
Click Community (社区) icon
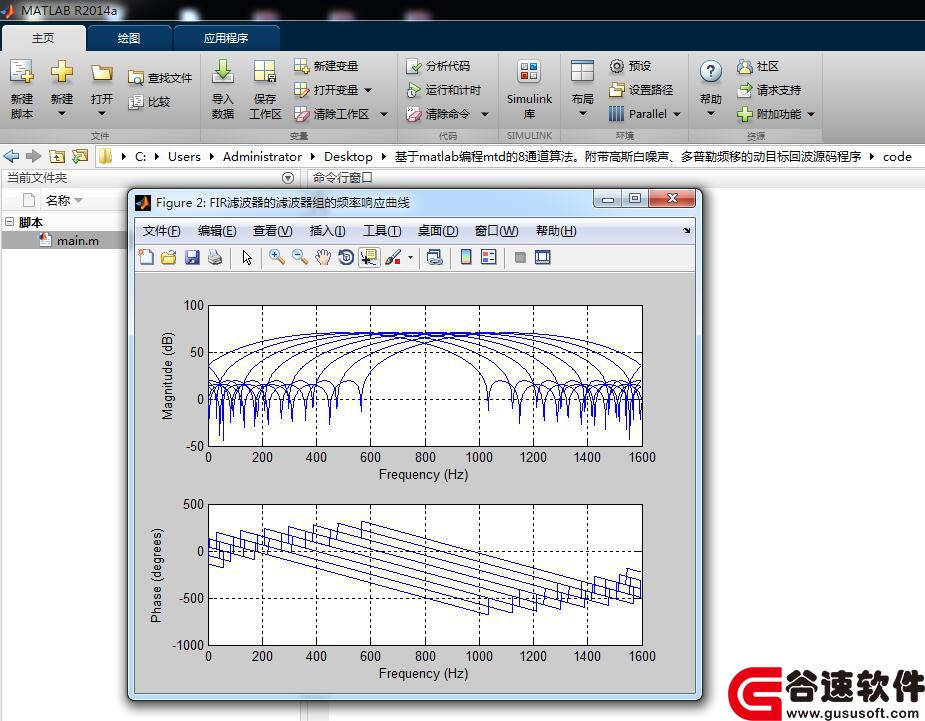(744, 66)
